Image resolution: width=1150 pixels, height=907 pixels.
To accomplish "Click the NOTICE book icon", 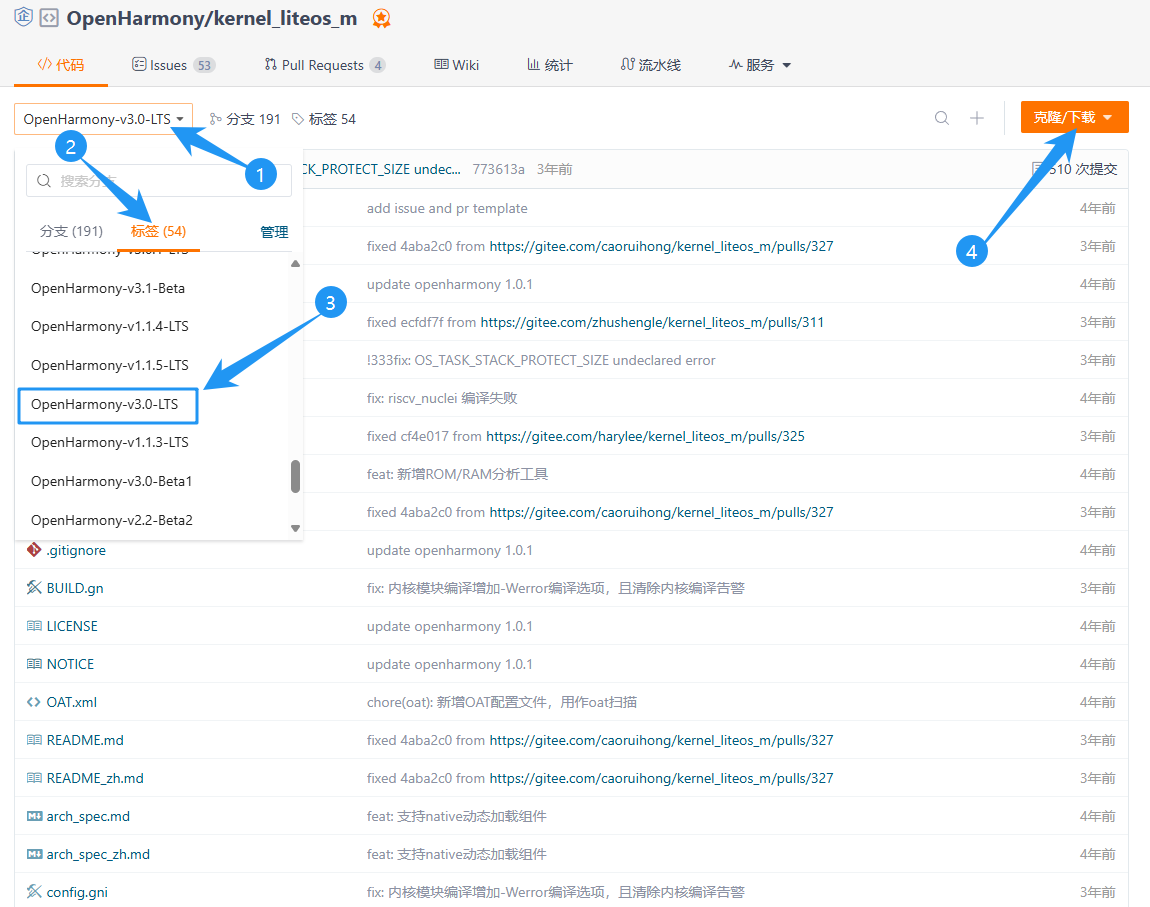I will (34, 664).
